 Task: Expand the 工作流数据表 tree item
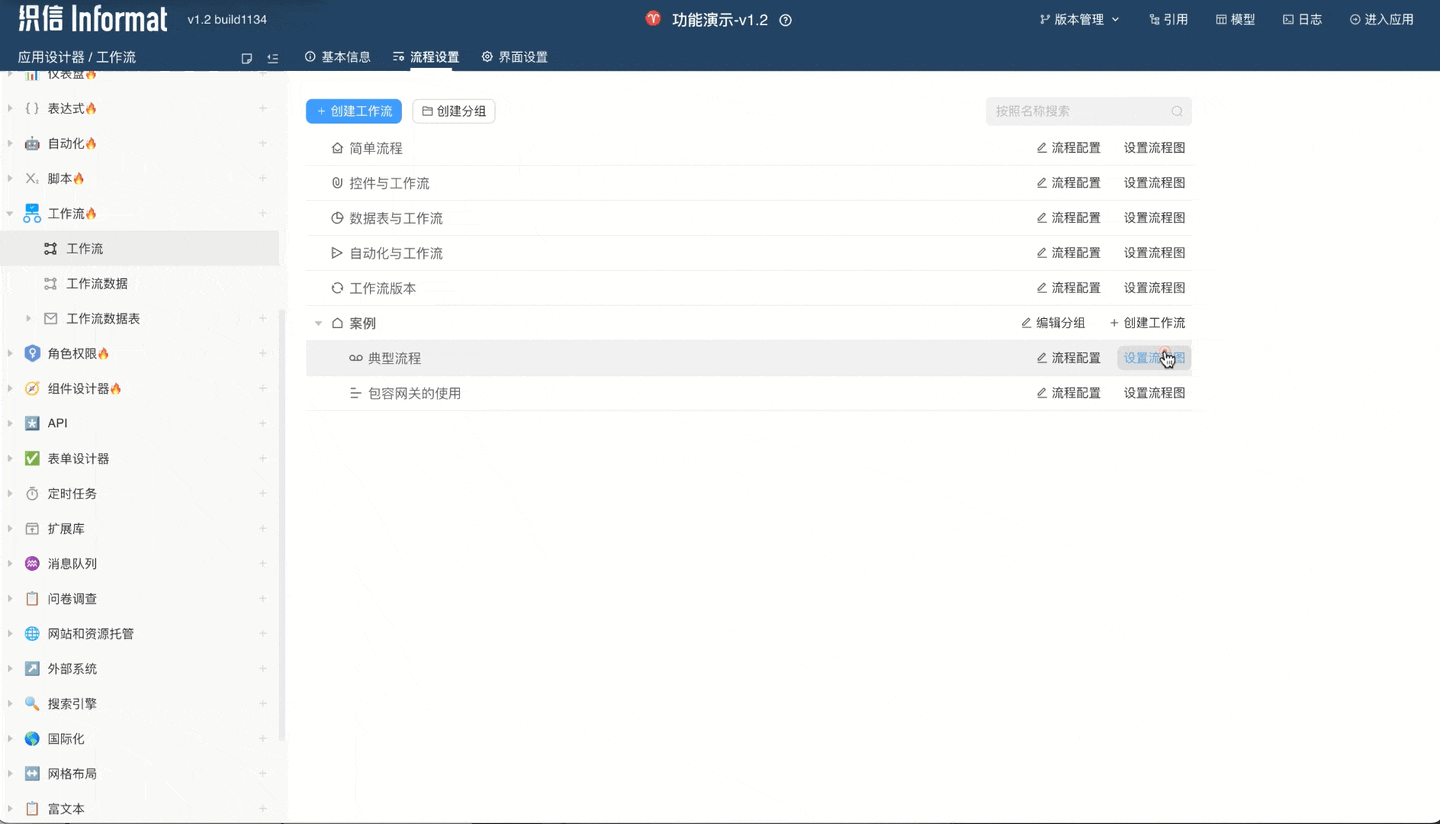29,318
